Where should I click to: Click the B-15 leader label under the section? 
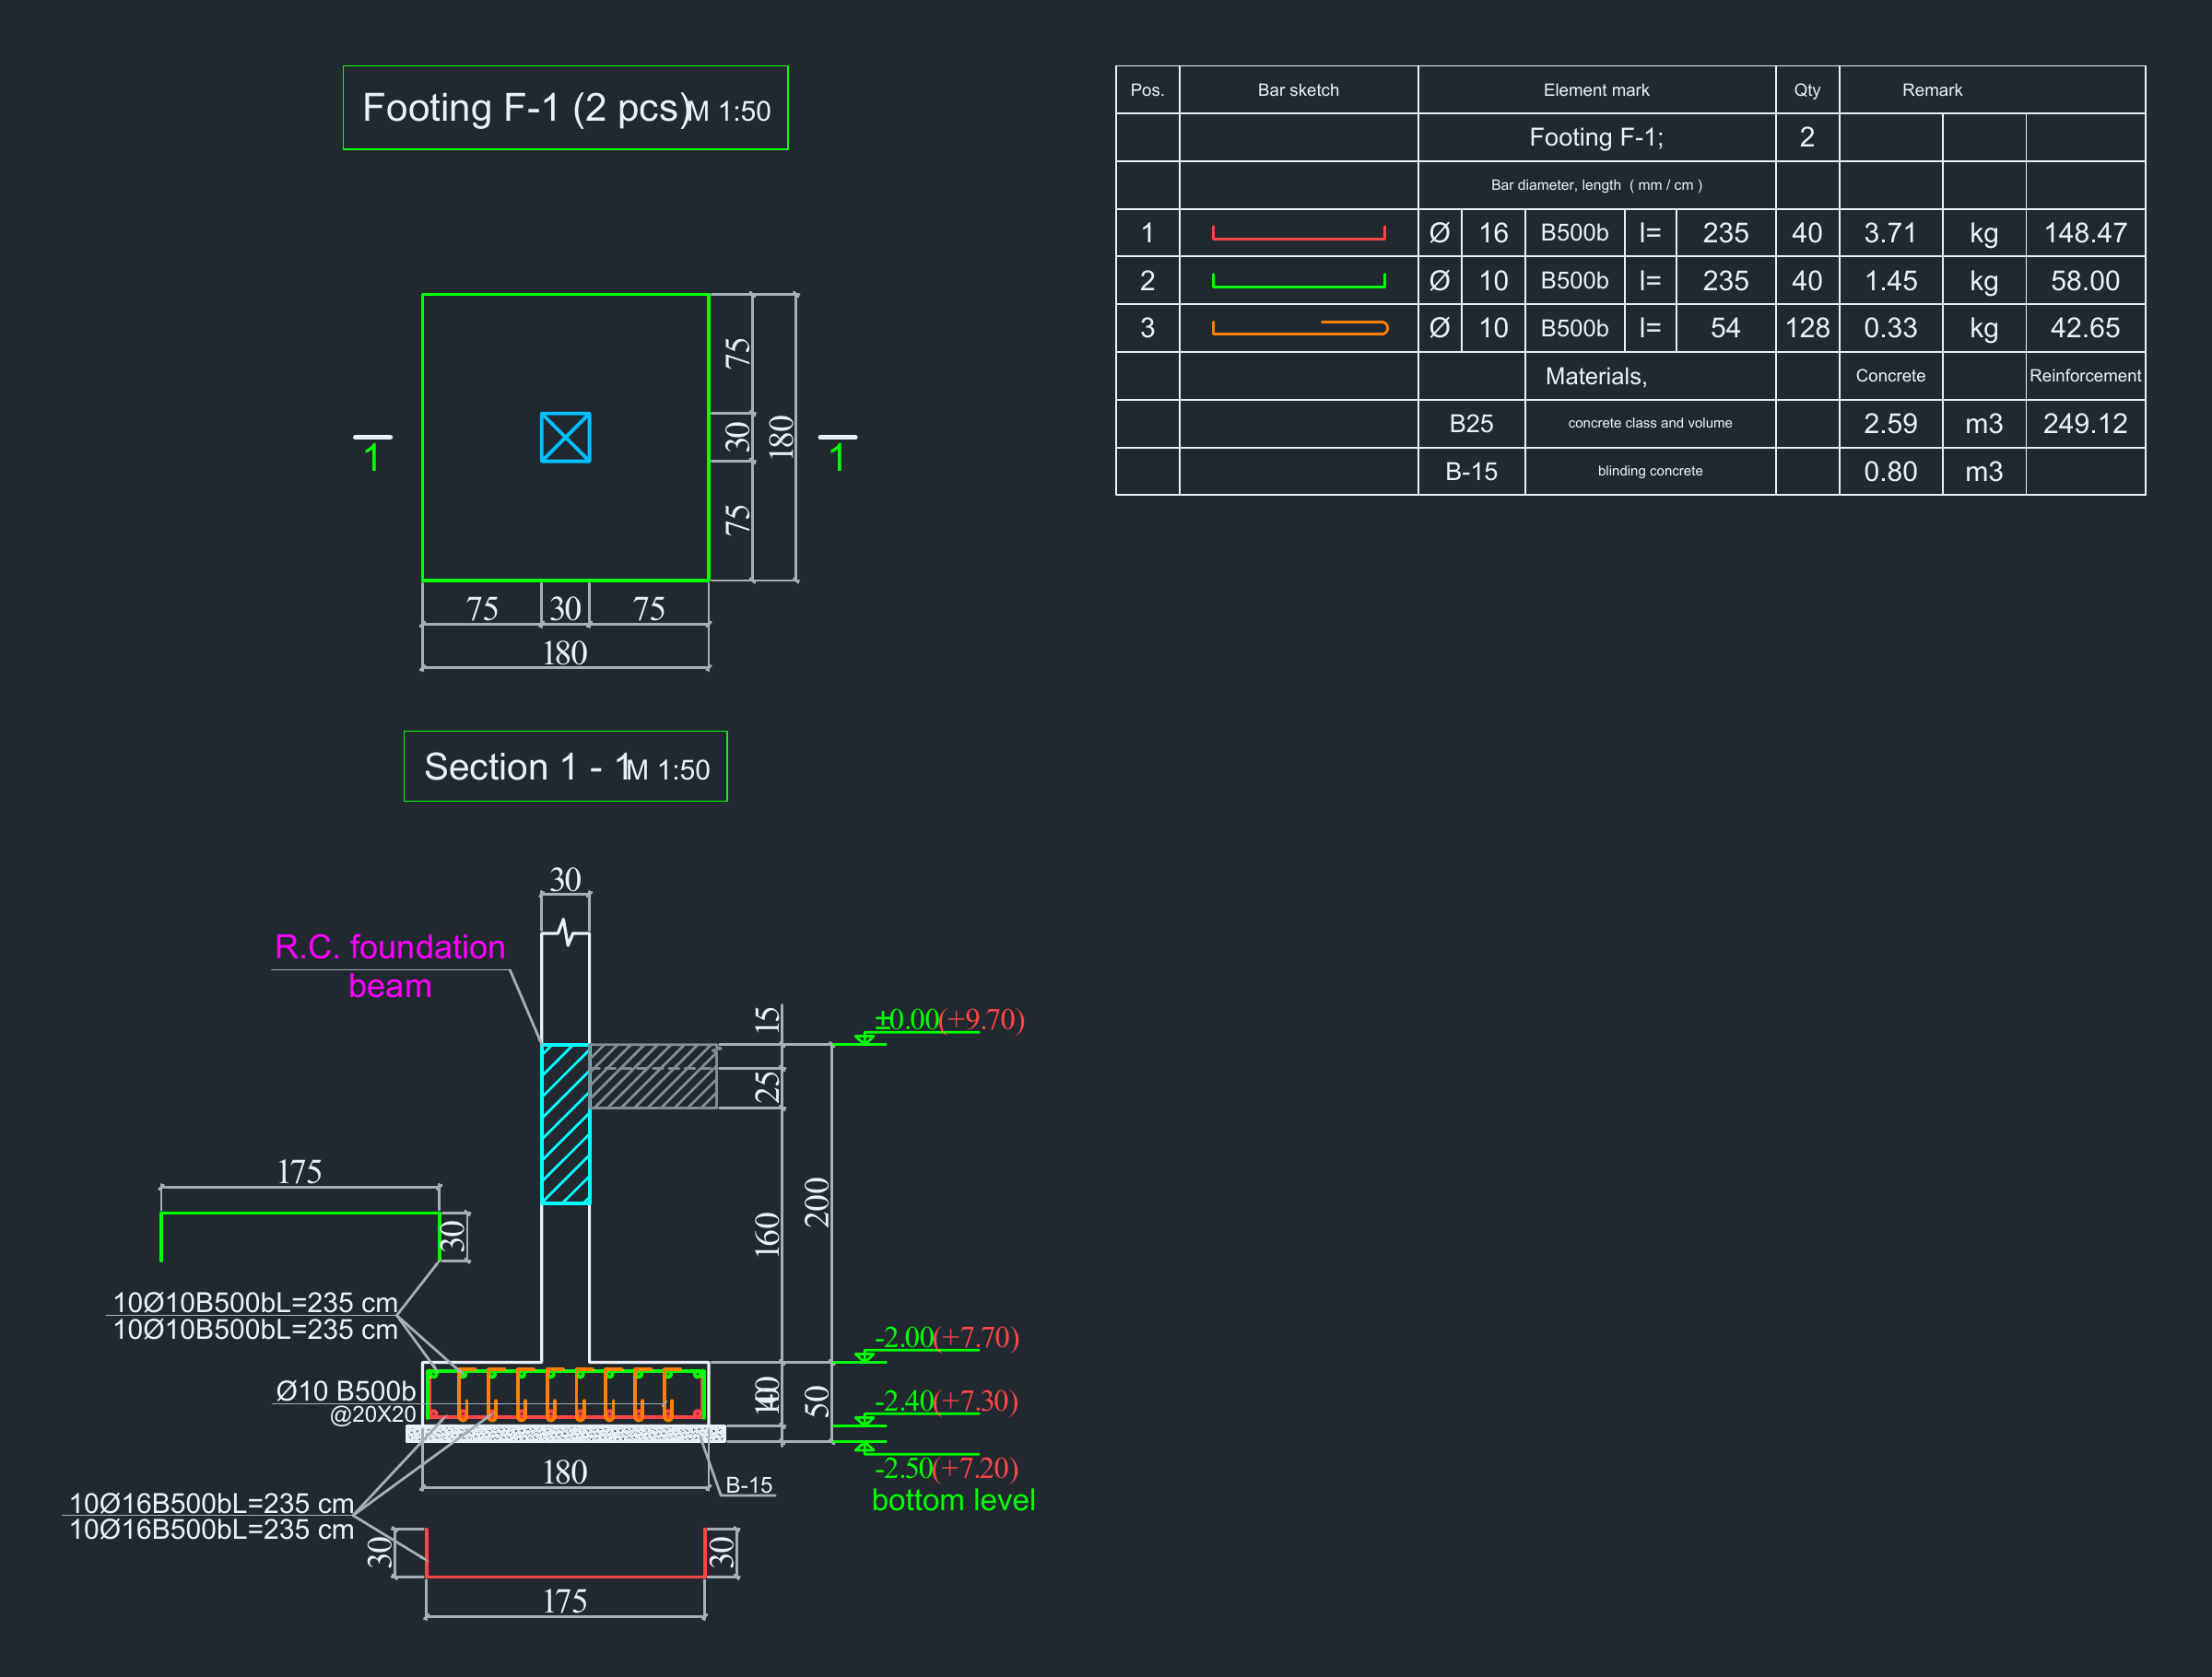coord(749,1485)
